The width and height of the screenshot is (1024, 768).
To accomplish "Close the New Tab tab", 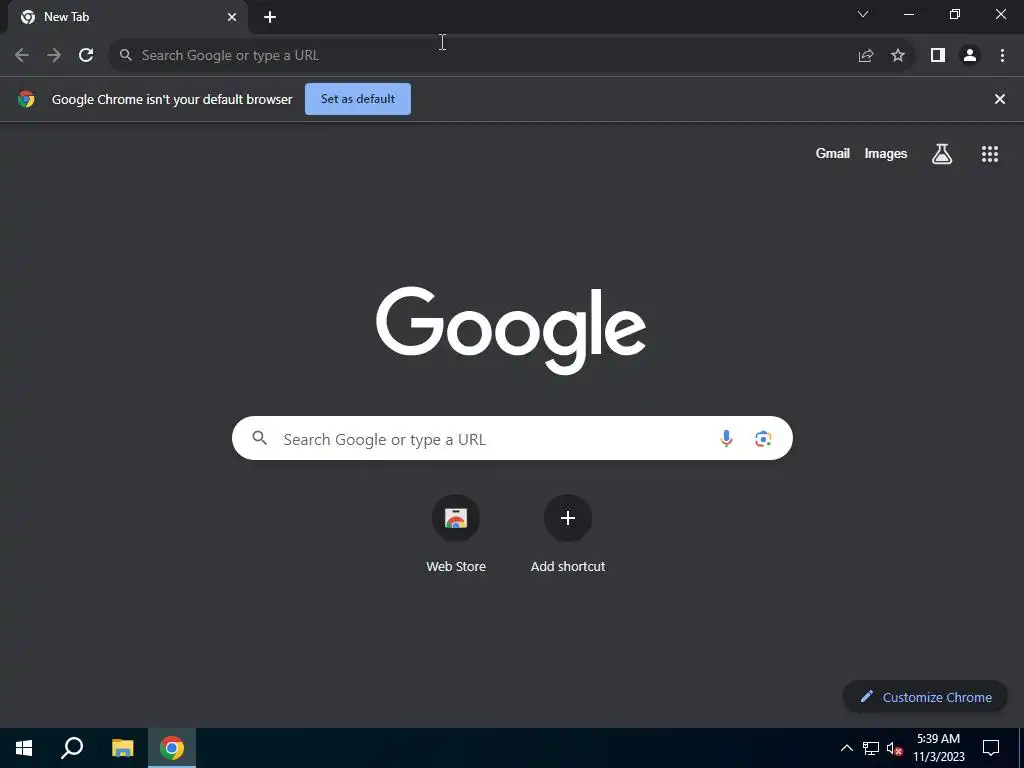I will [x=232, y=17].
